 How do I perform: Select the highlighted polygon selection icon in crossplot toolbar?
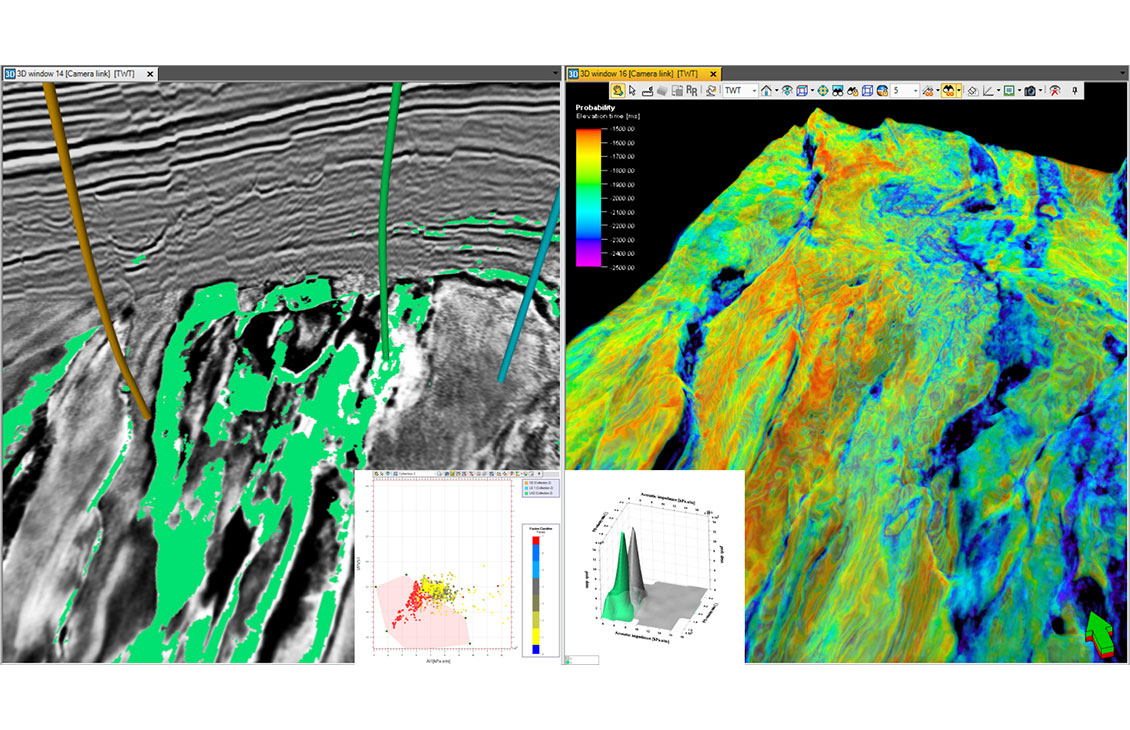pos(452,474)
